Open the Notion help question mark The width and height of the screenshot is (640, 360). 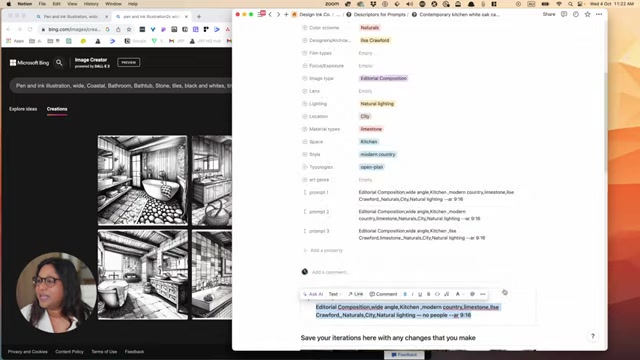click(x=593, y=336)
